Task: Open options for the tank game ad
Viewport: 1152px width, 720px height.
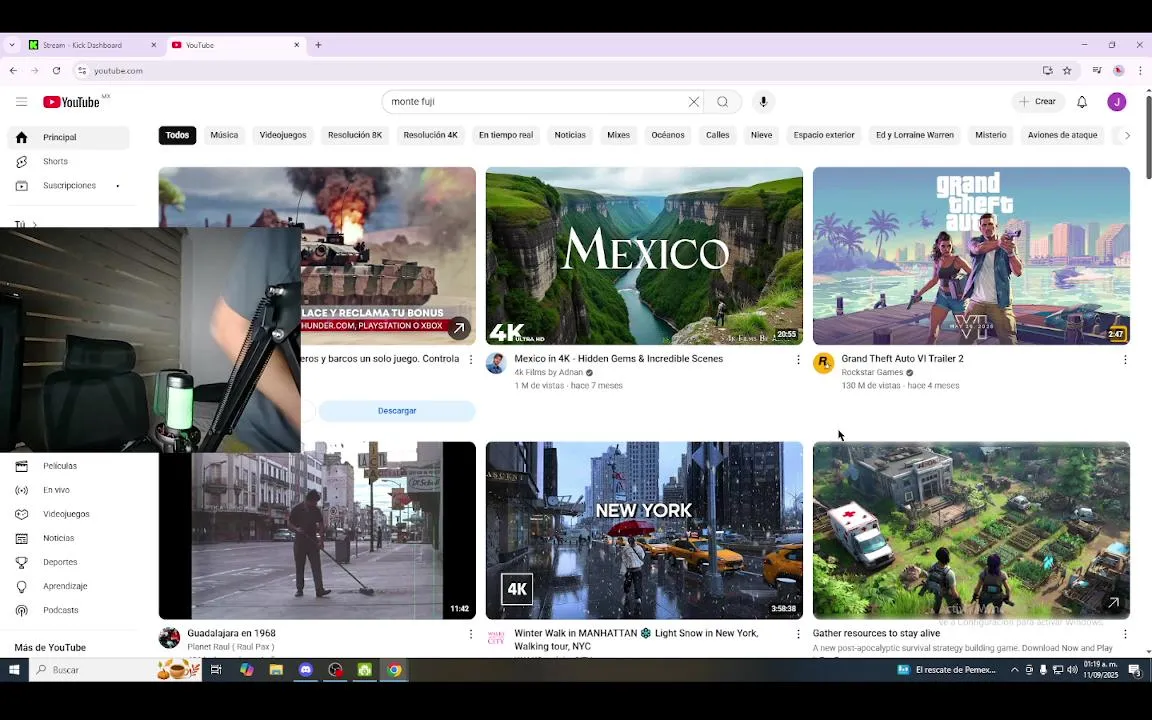Action: 471,359
